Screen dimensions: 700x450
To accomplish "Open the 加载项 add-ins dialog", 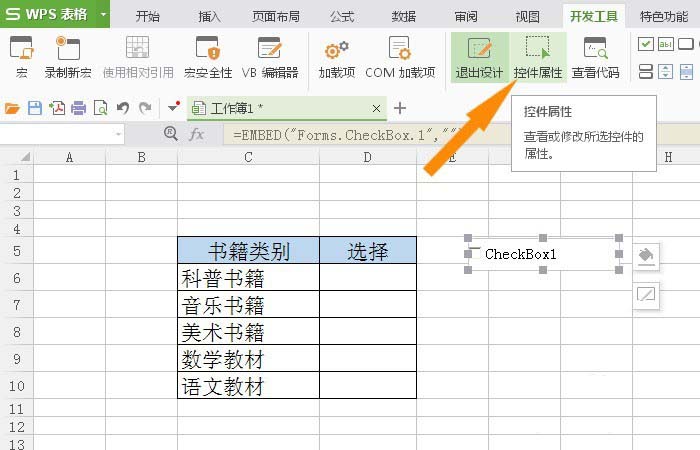I will tap(336, 50).
